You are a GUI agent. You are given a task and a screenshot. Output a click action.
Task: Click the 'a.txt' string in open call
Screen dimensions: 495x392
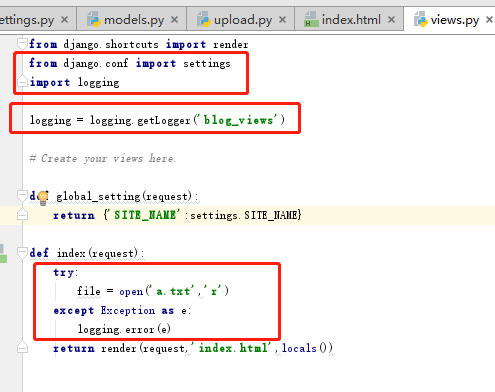(171, 291)
